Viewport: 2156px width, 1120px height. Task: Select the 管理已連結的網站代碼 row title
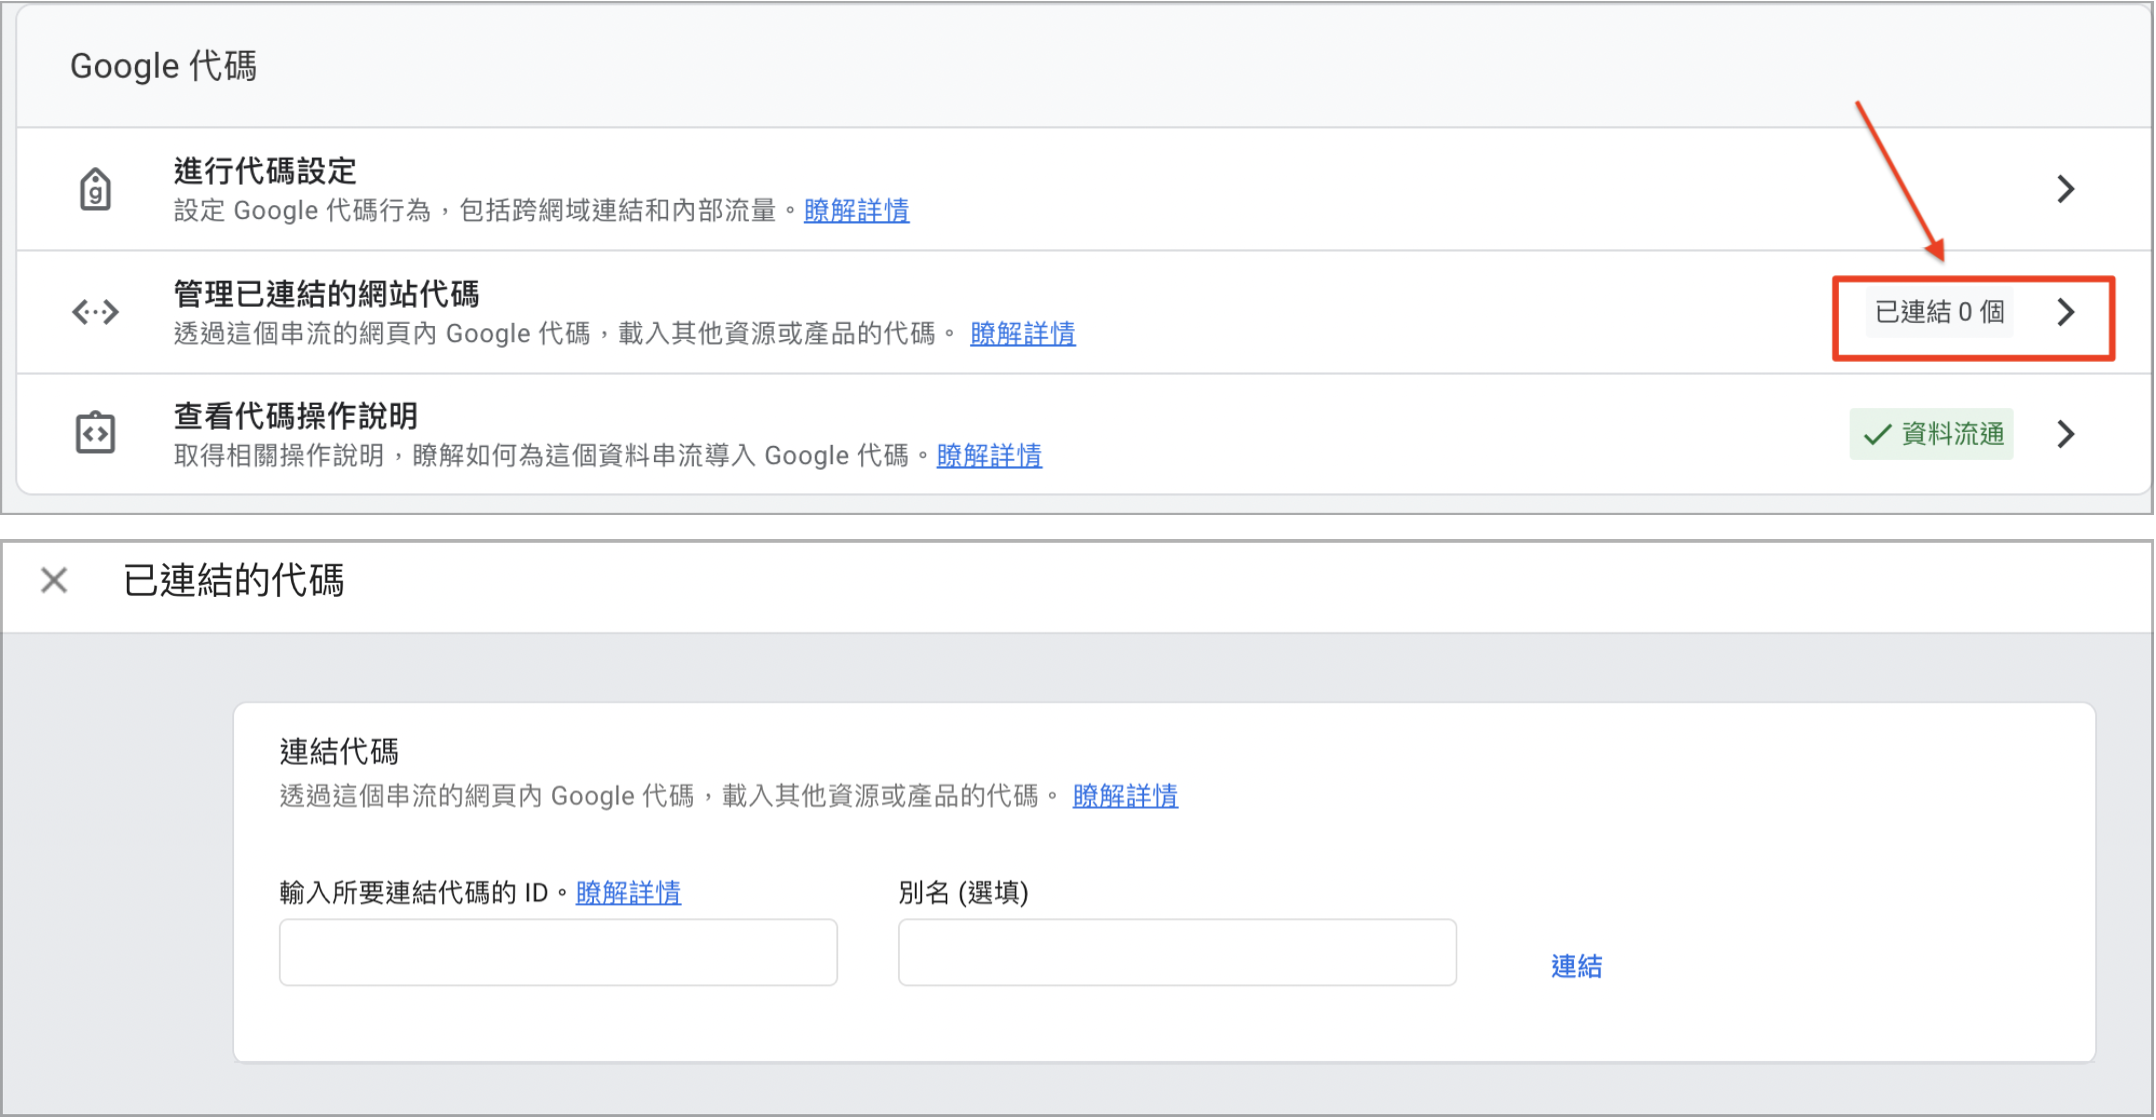pos(326,294)
